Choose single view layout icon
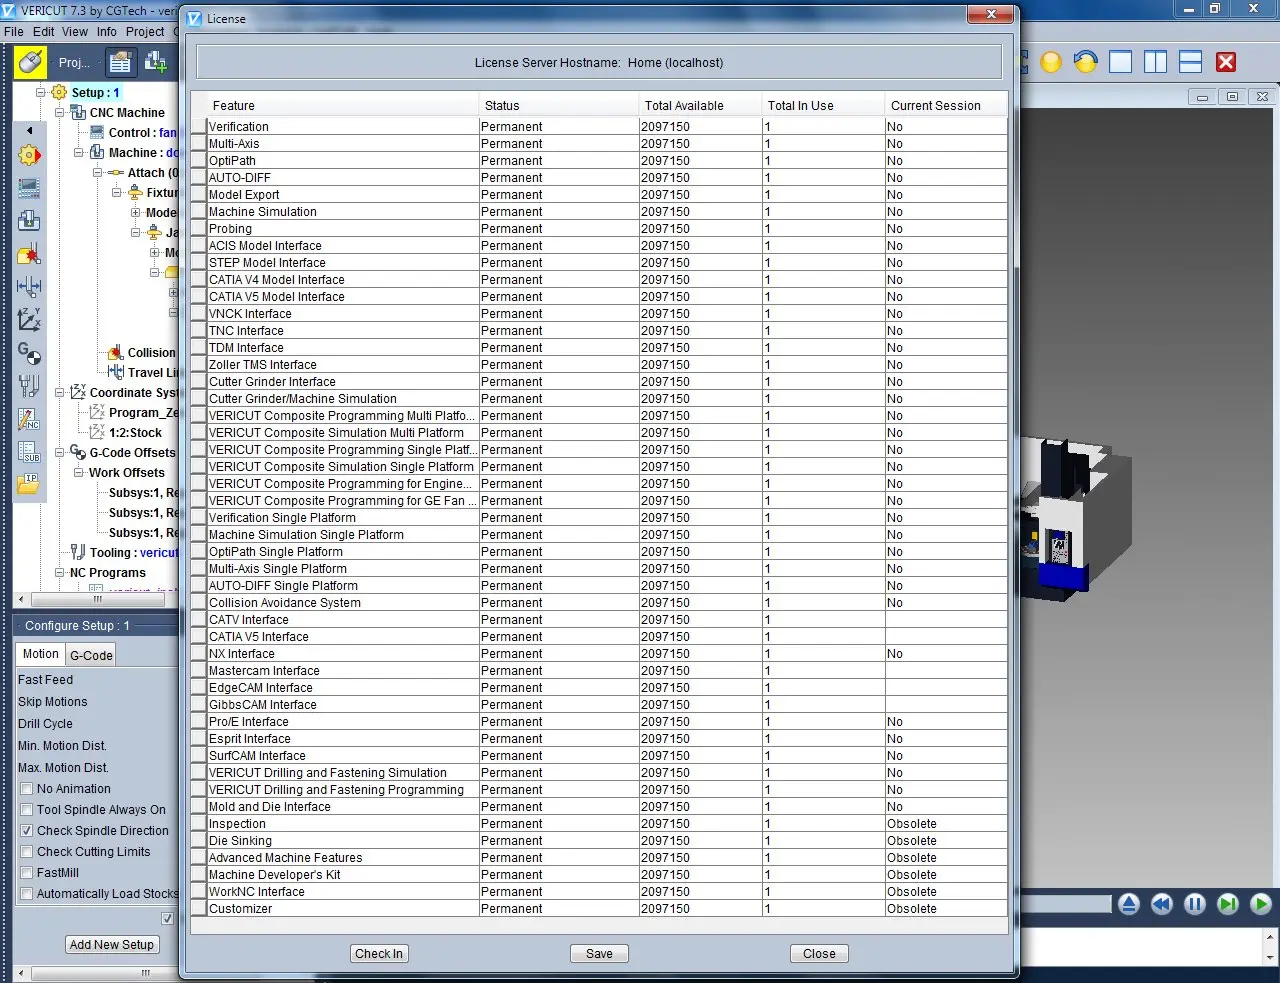This screenshot has height=983, width=1280. pyautogui.click(x=1121, y=62)
